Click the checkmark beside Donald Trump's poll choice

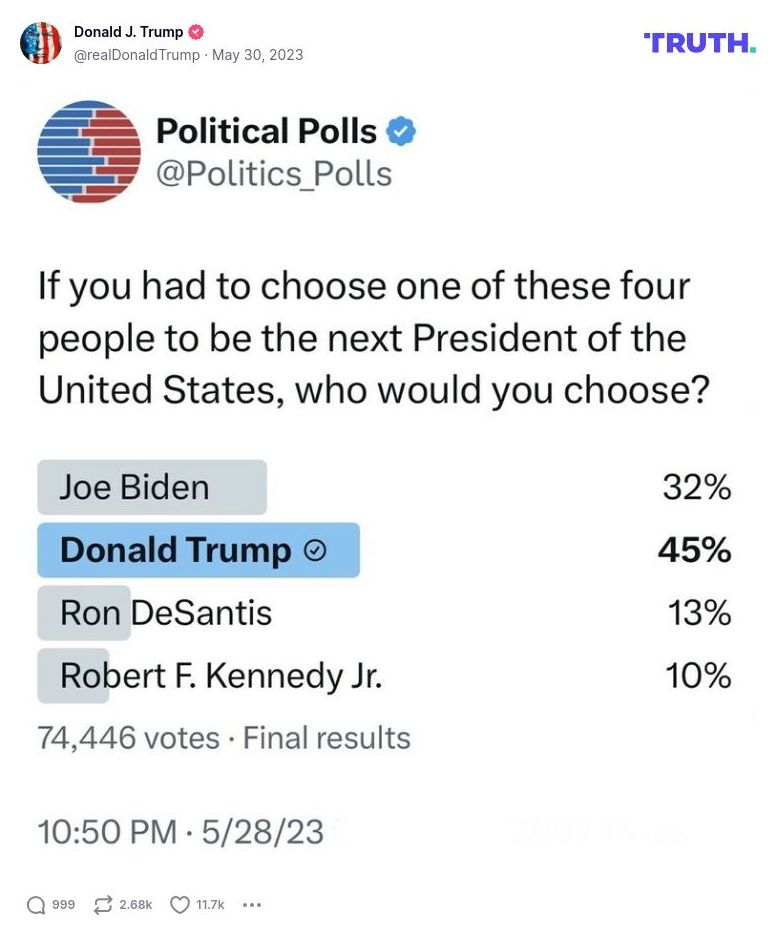tap(316, 549)
